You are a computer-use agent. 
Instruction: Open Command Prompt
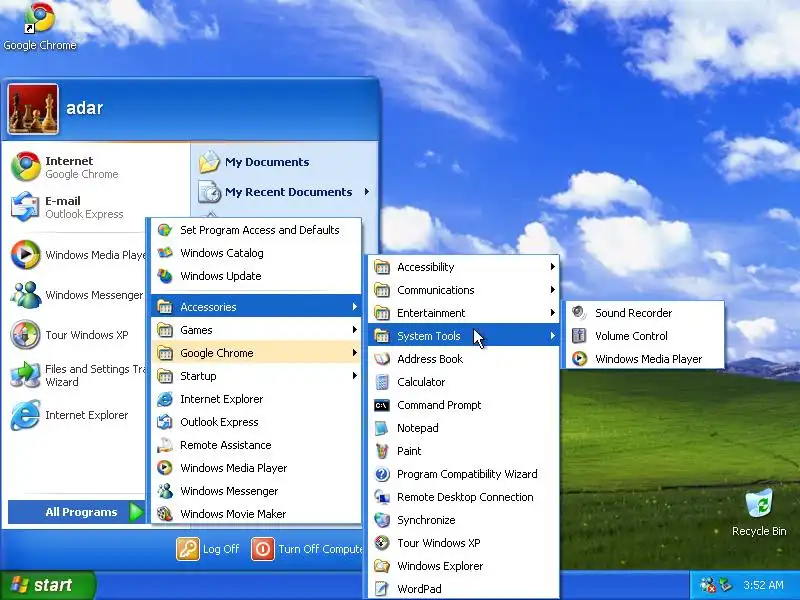[464, 405]
